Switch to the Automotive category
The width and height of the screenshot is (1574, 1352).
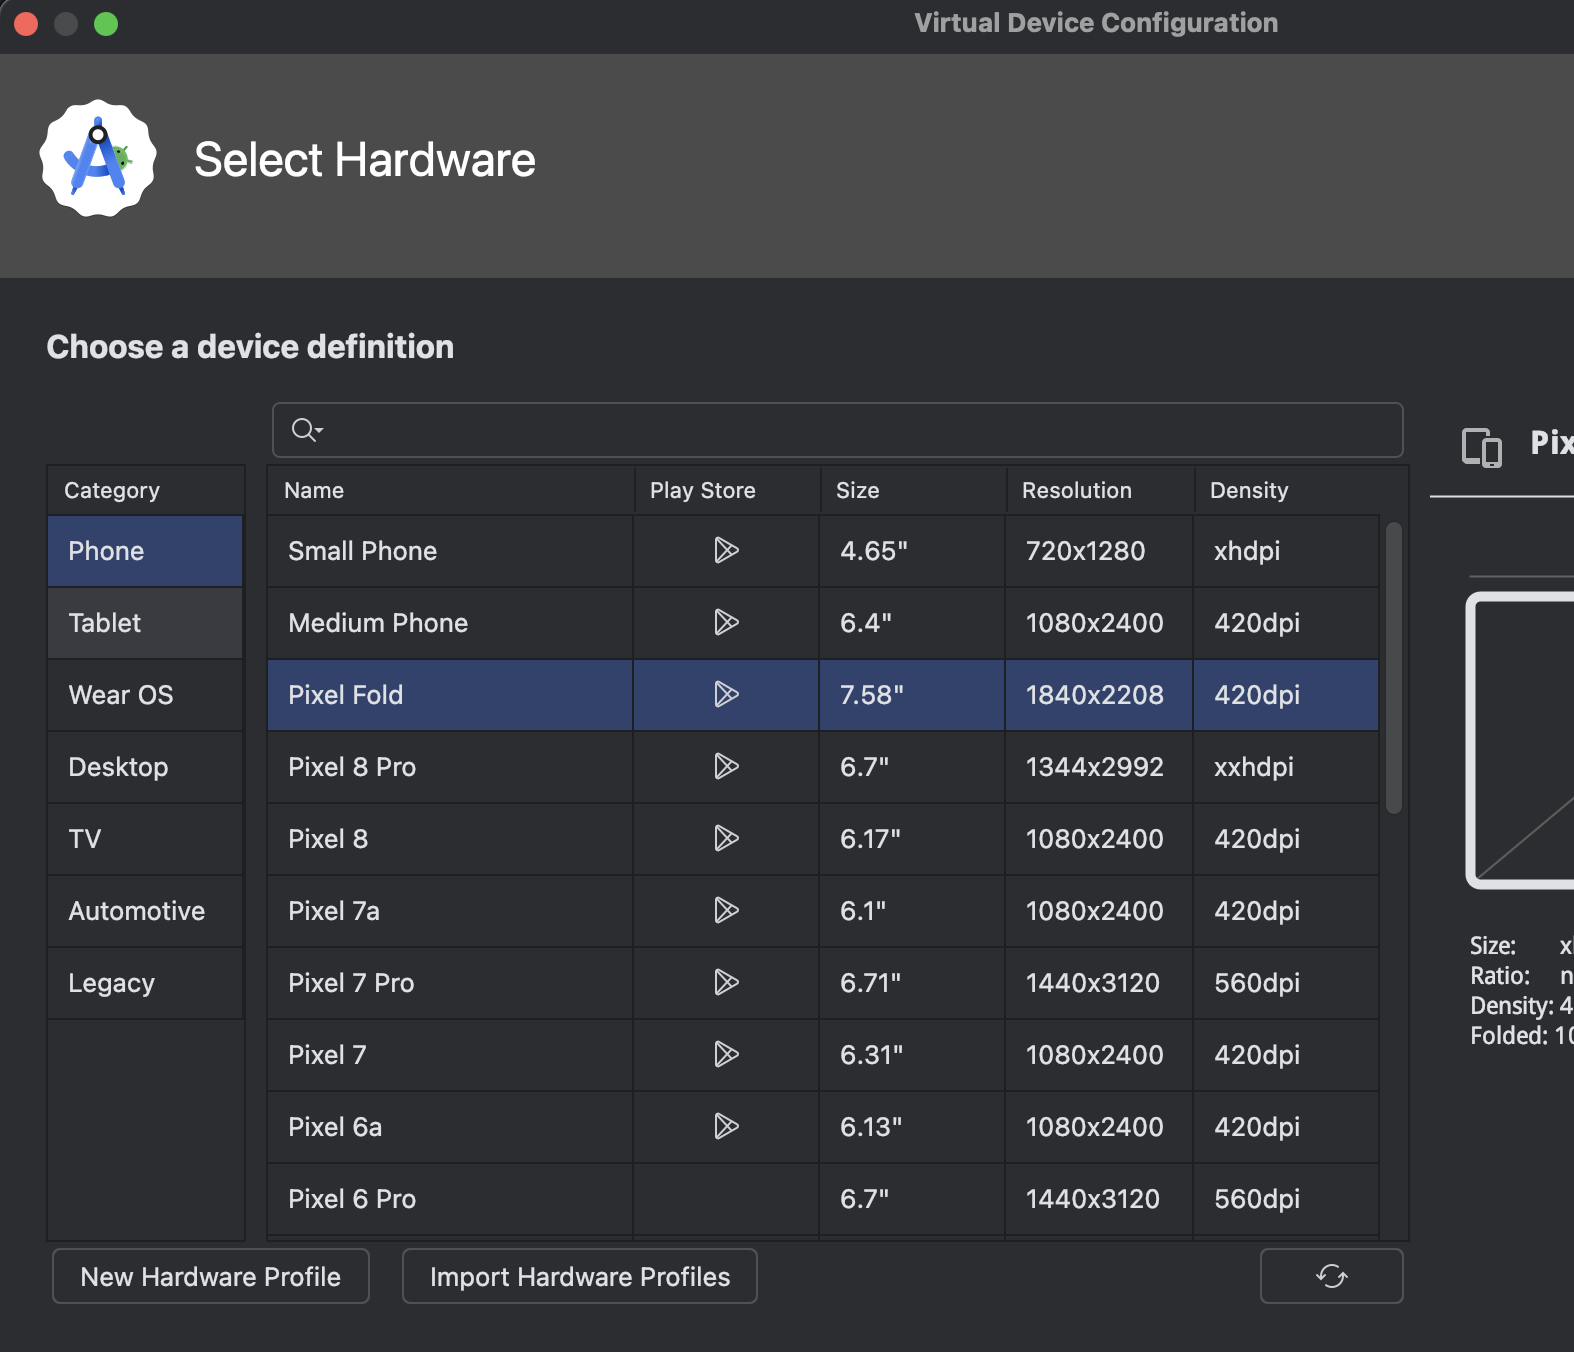[x=145, y=911]
